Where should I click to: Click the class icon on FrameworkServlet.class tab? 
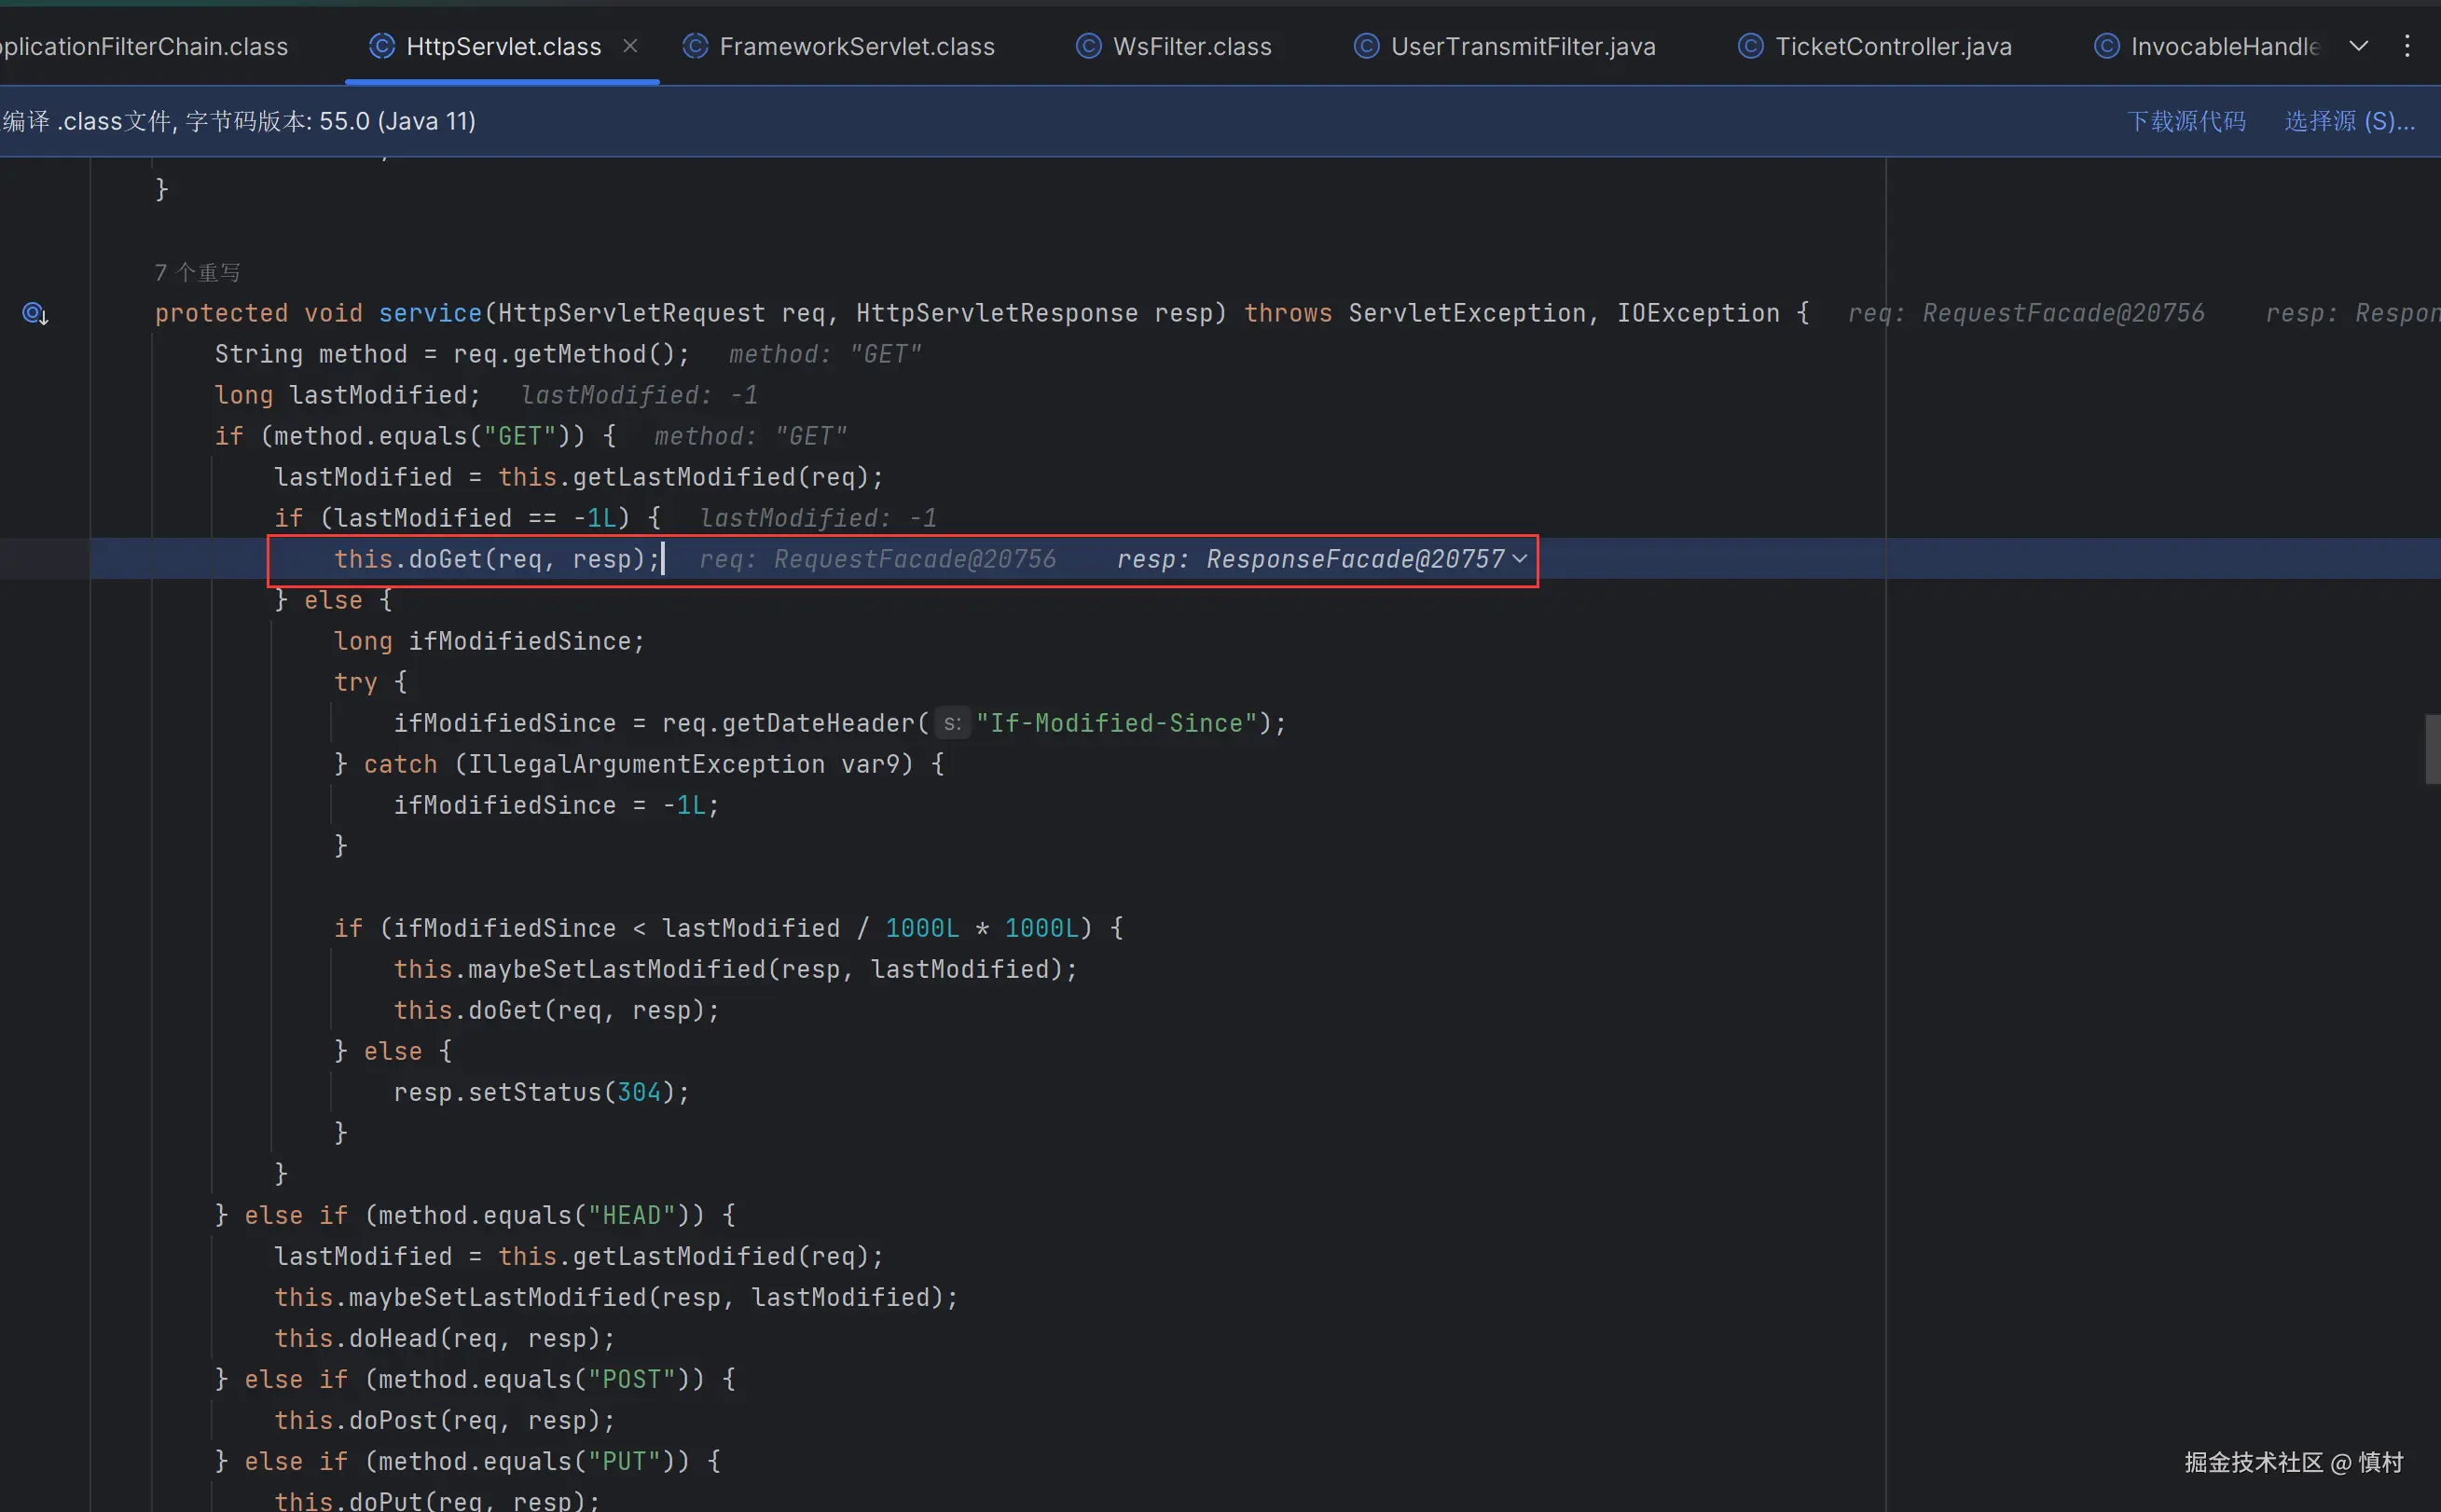[695, 46]
